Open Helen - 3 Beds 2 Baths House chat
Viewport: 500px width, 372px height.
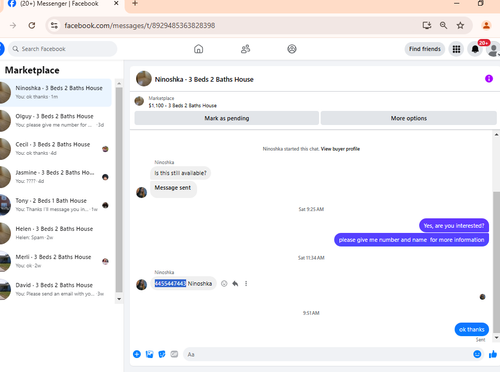pos(56,233)
